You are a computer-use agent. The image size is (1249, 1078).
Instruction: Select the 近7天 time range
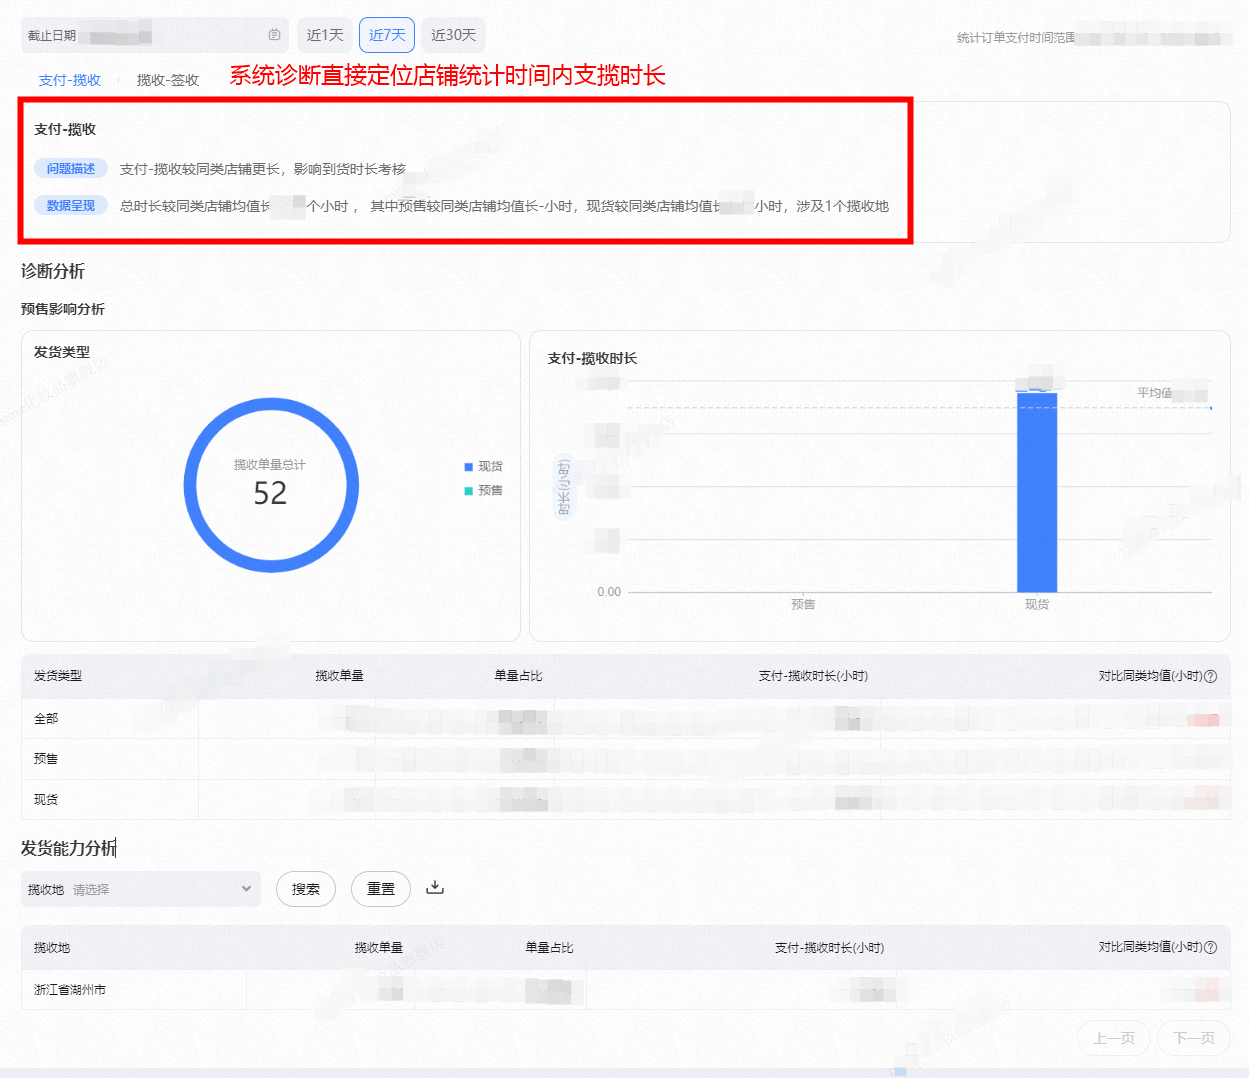tap(387, 35)
